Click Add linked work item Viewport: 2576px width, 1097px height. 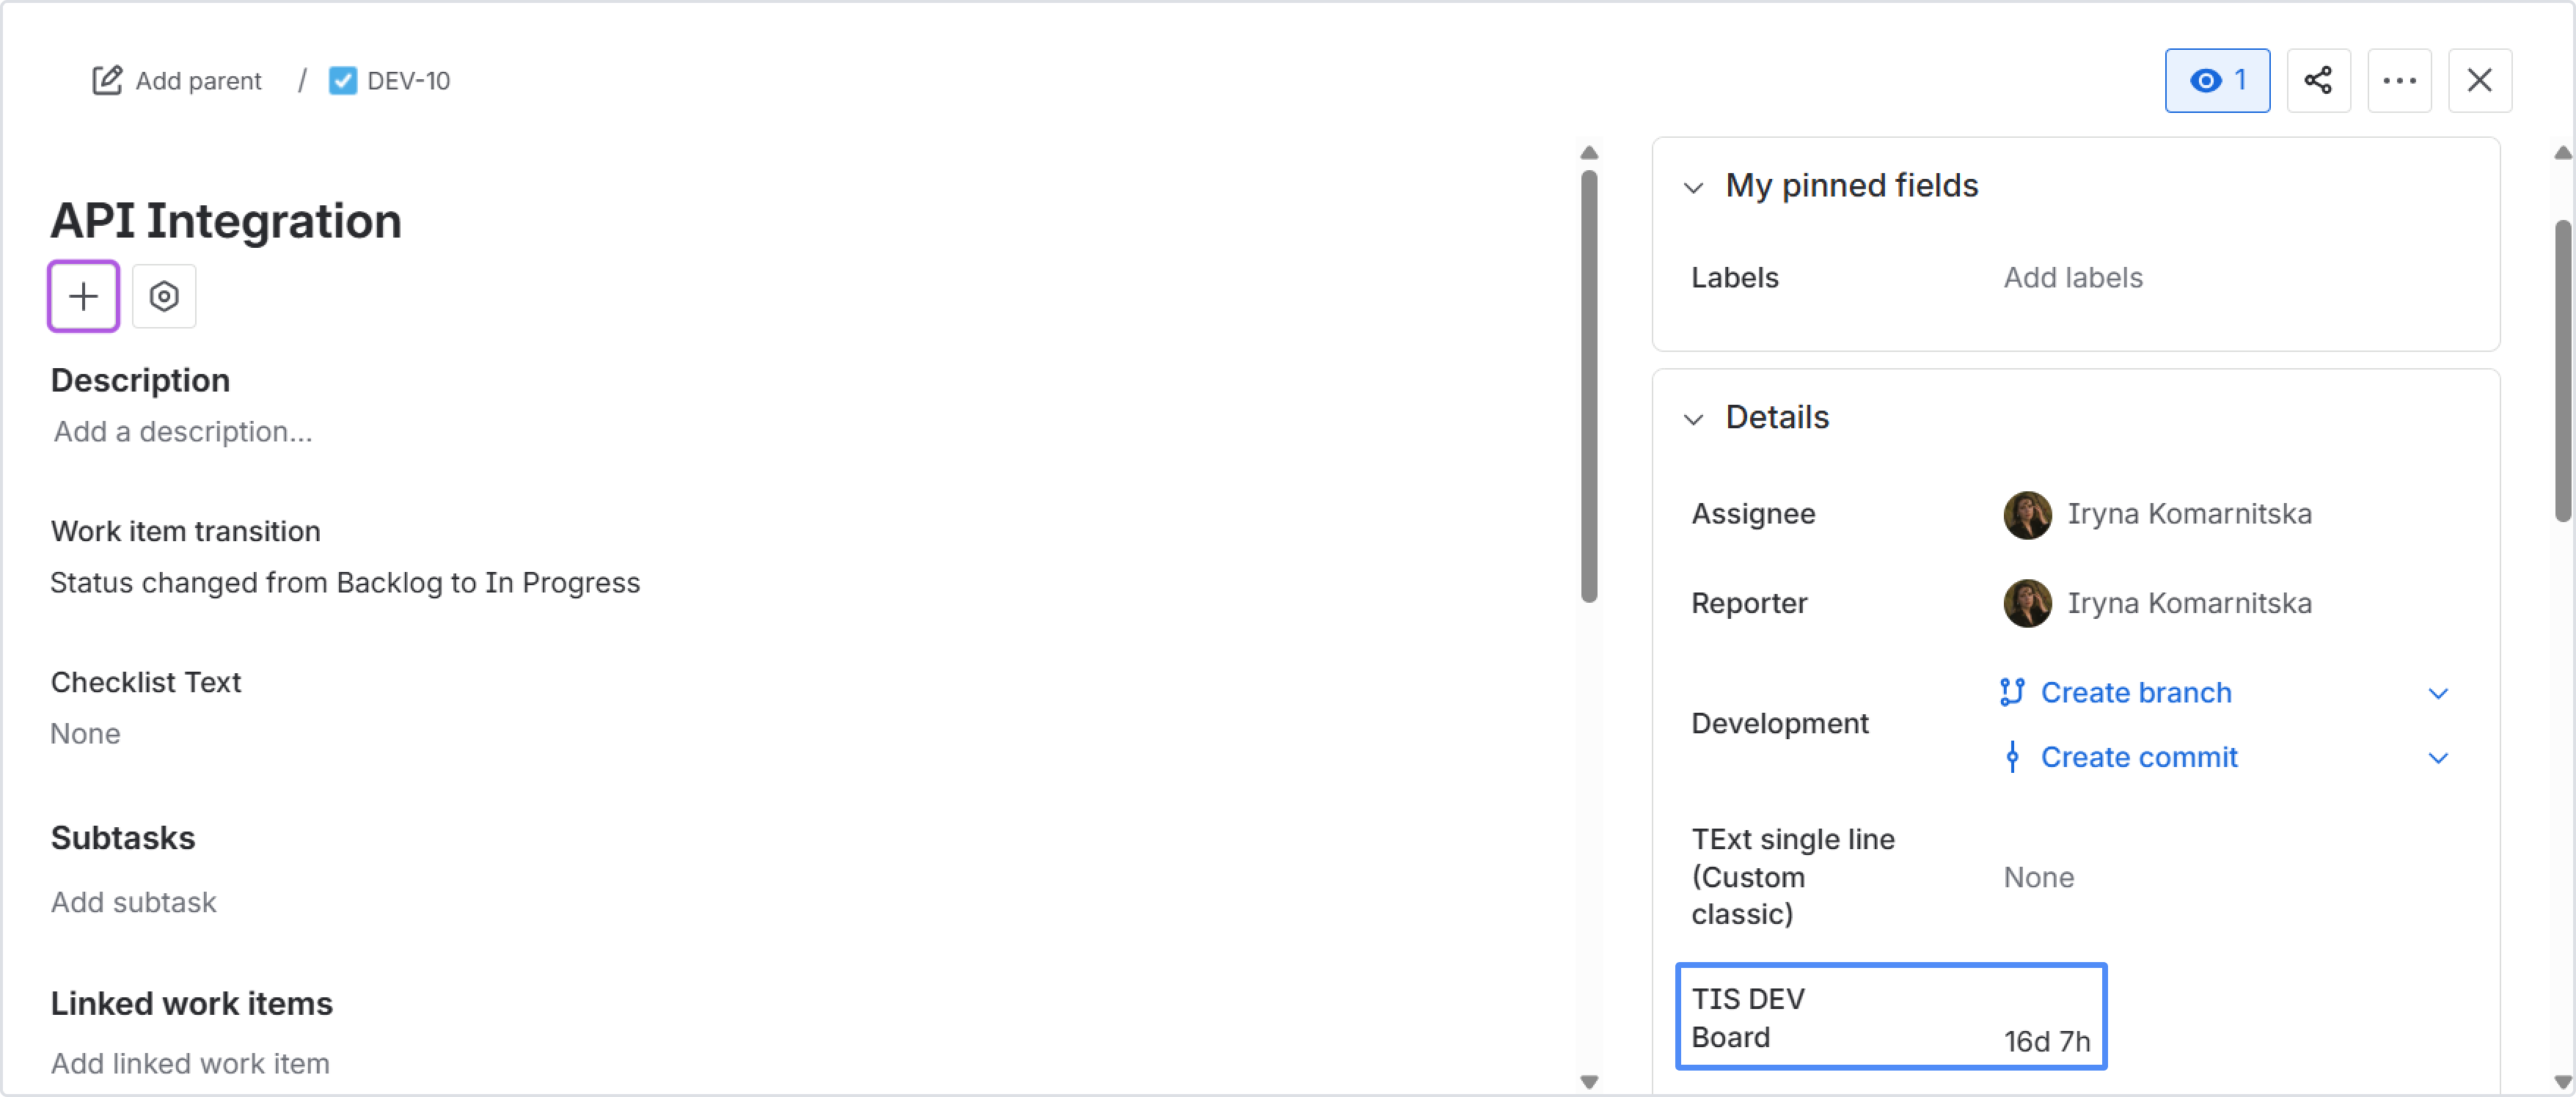tap(190, 1063)
